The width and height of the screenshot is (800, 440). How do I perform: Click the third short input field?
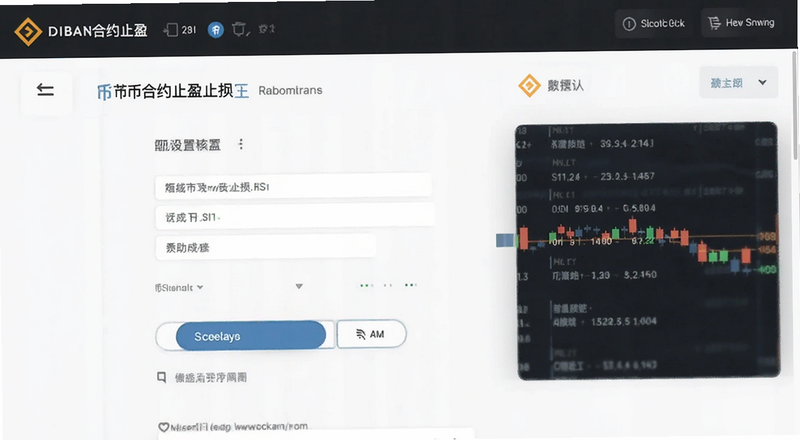click(x=265, y=248)
